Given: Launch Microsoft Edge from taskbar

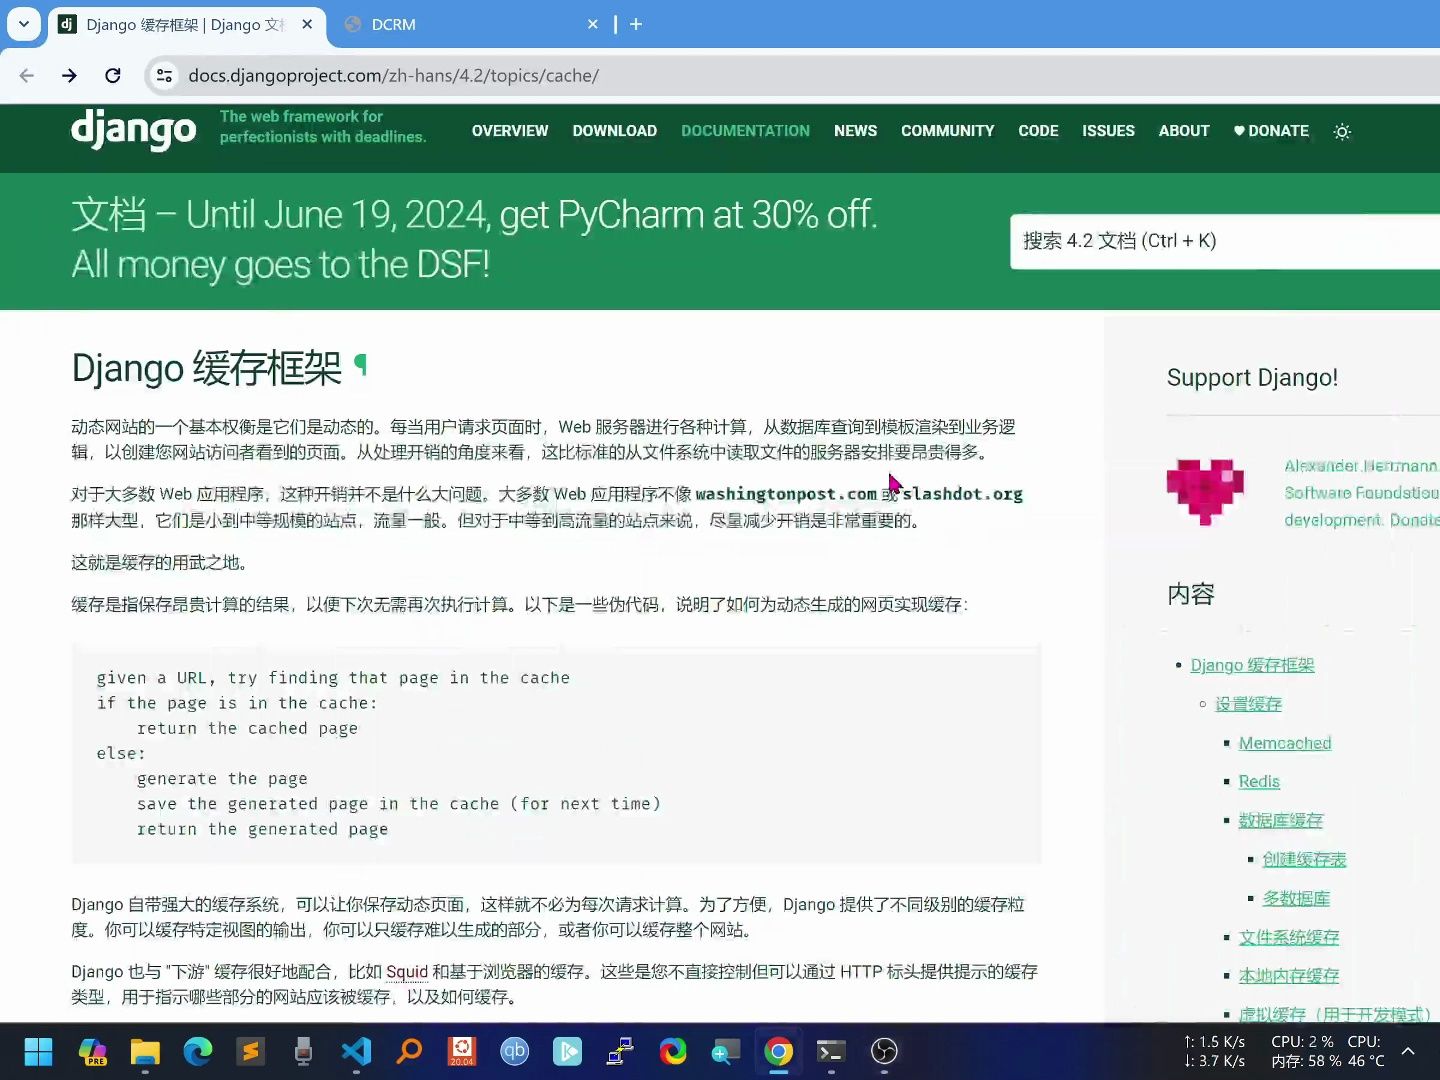Looking at the screenshot, I should coord(198,1051).
